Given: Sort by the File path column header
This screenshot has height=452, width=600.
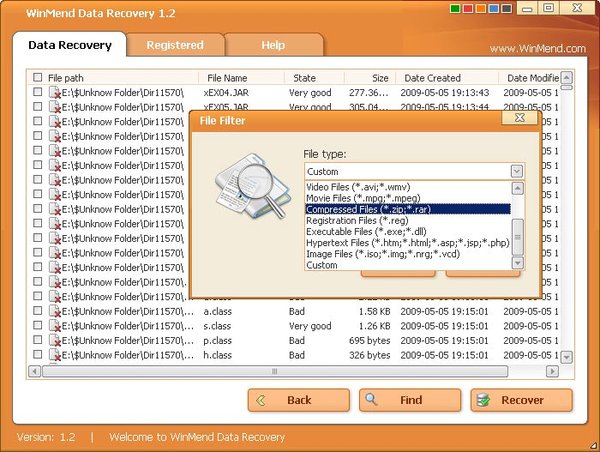Looking at the screenshot, I should click(x=120, y=78).
